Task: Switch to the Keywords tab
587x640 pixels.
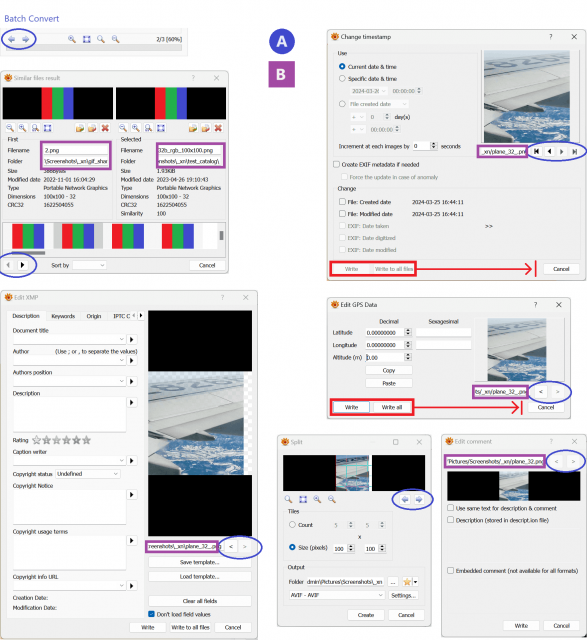Action: click(x=63, y=316)
